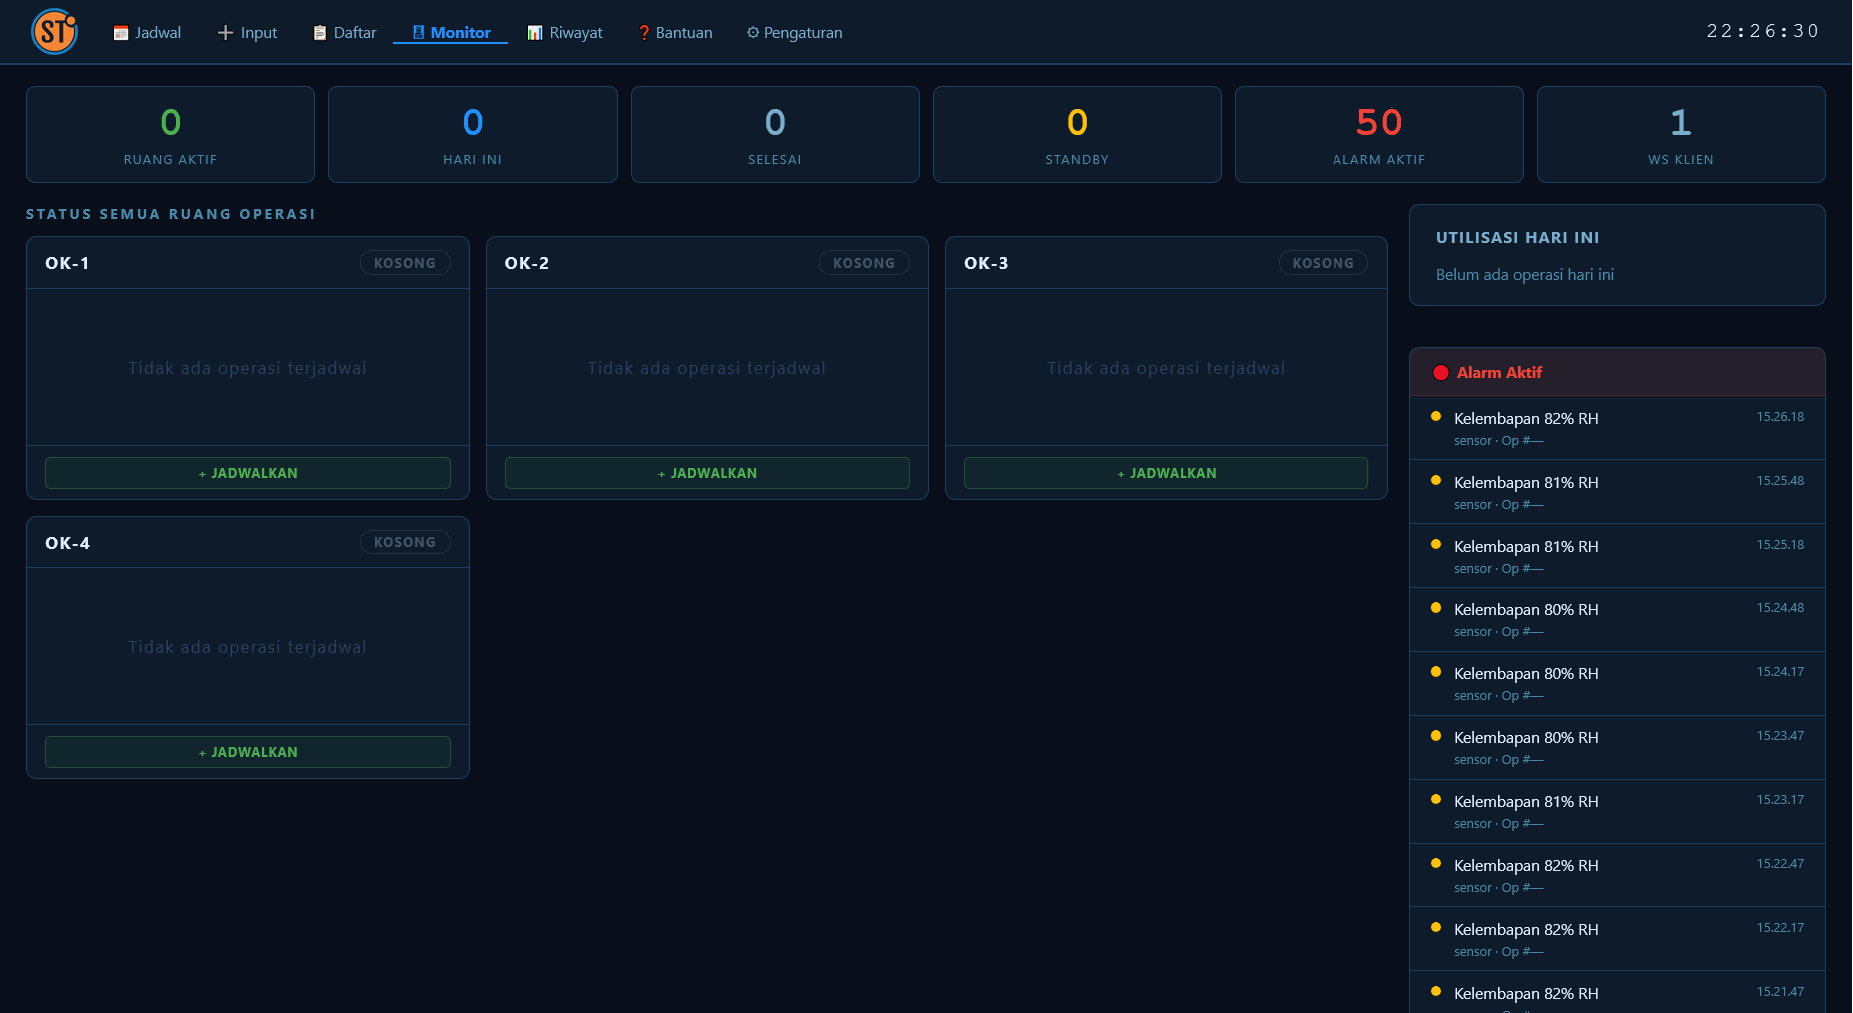Click the WS Klien counter card
Image resolution: width=1853 pixels, height=1013 pixels.
tap(1681, 135)
